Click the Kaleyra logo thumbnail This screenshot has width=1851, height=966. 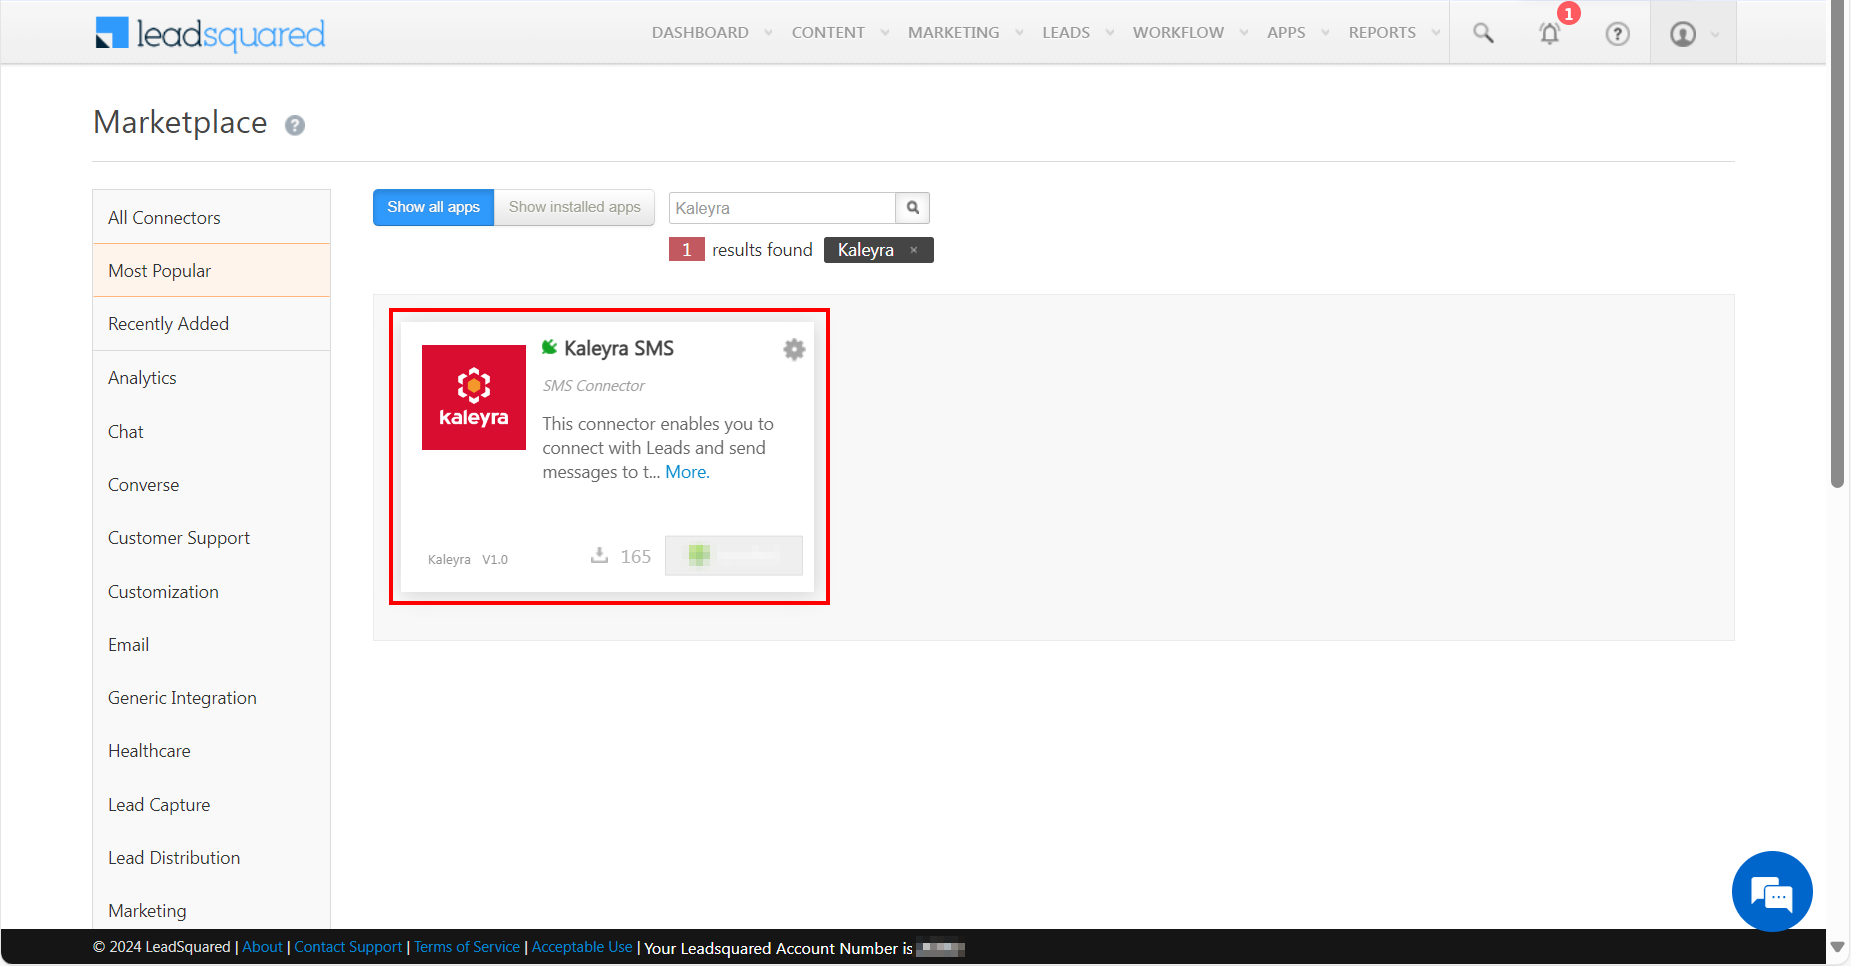click(474, 397)
